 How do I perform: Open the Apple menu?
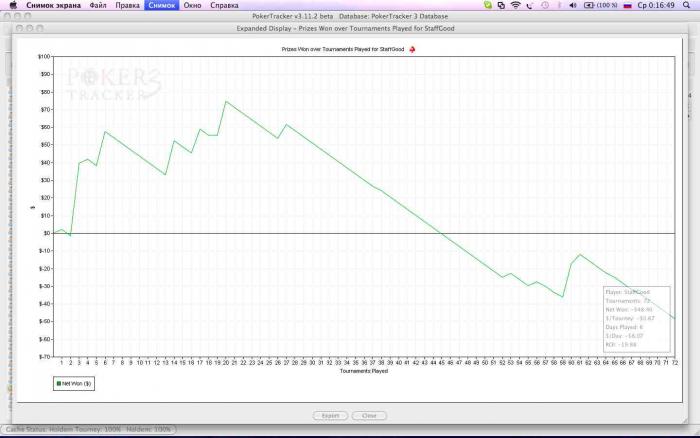pyautogui.click(x=13, y=5)
